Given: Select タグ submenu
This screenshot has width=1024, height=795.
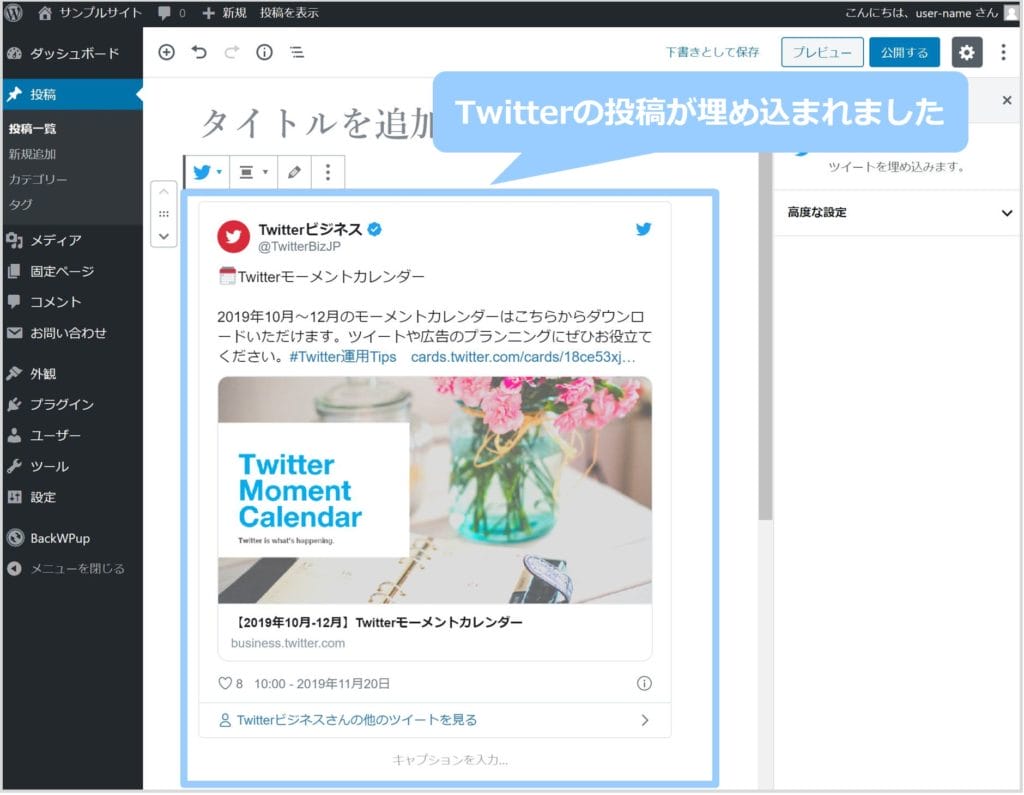Looking at the screenshot, I should point(20,204).
